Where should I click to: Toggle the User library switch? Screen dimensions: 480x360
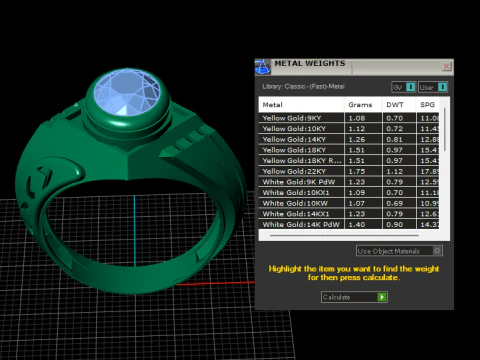pyautogui.click(x=433, y=87)
